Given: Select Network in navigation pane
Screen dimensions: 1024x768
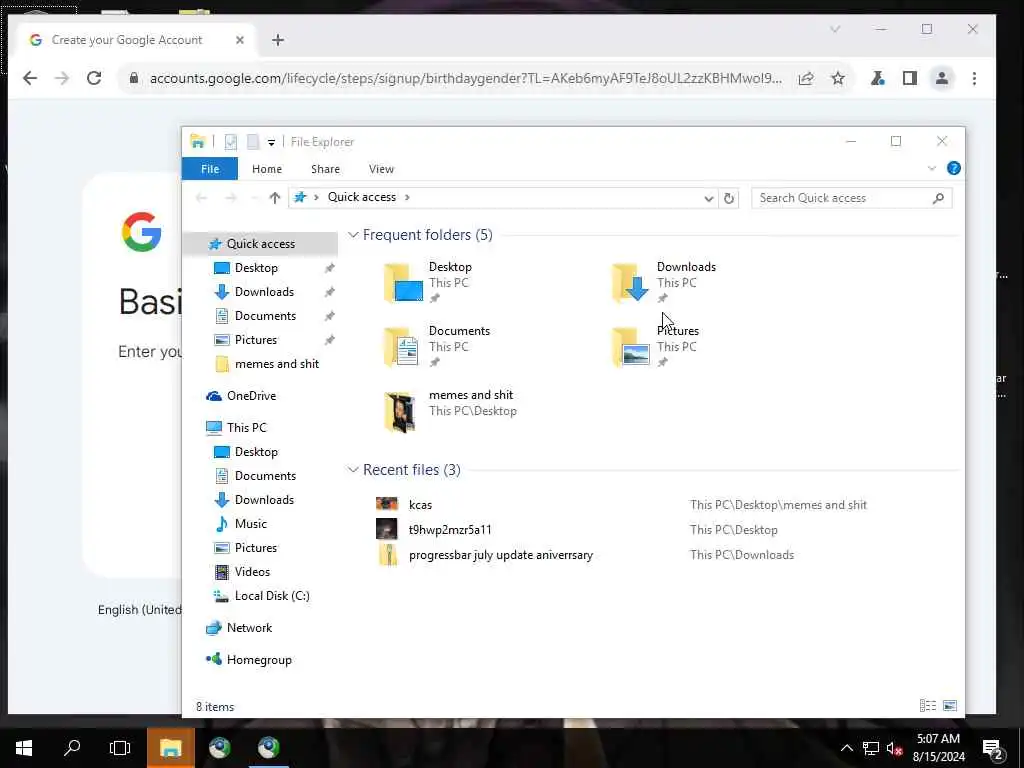Looking at the screenshot, I should tap(249, 628).
